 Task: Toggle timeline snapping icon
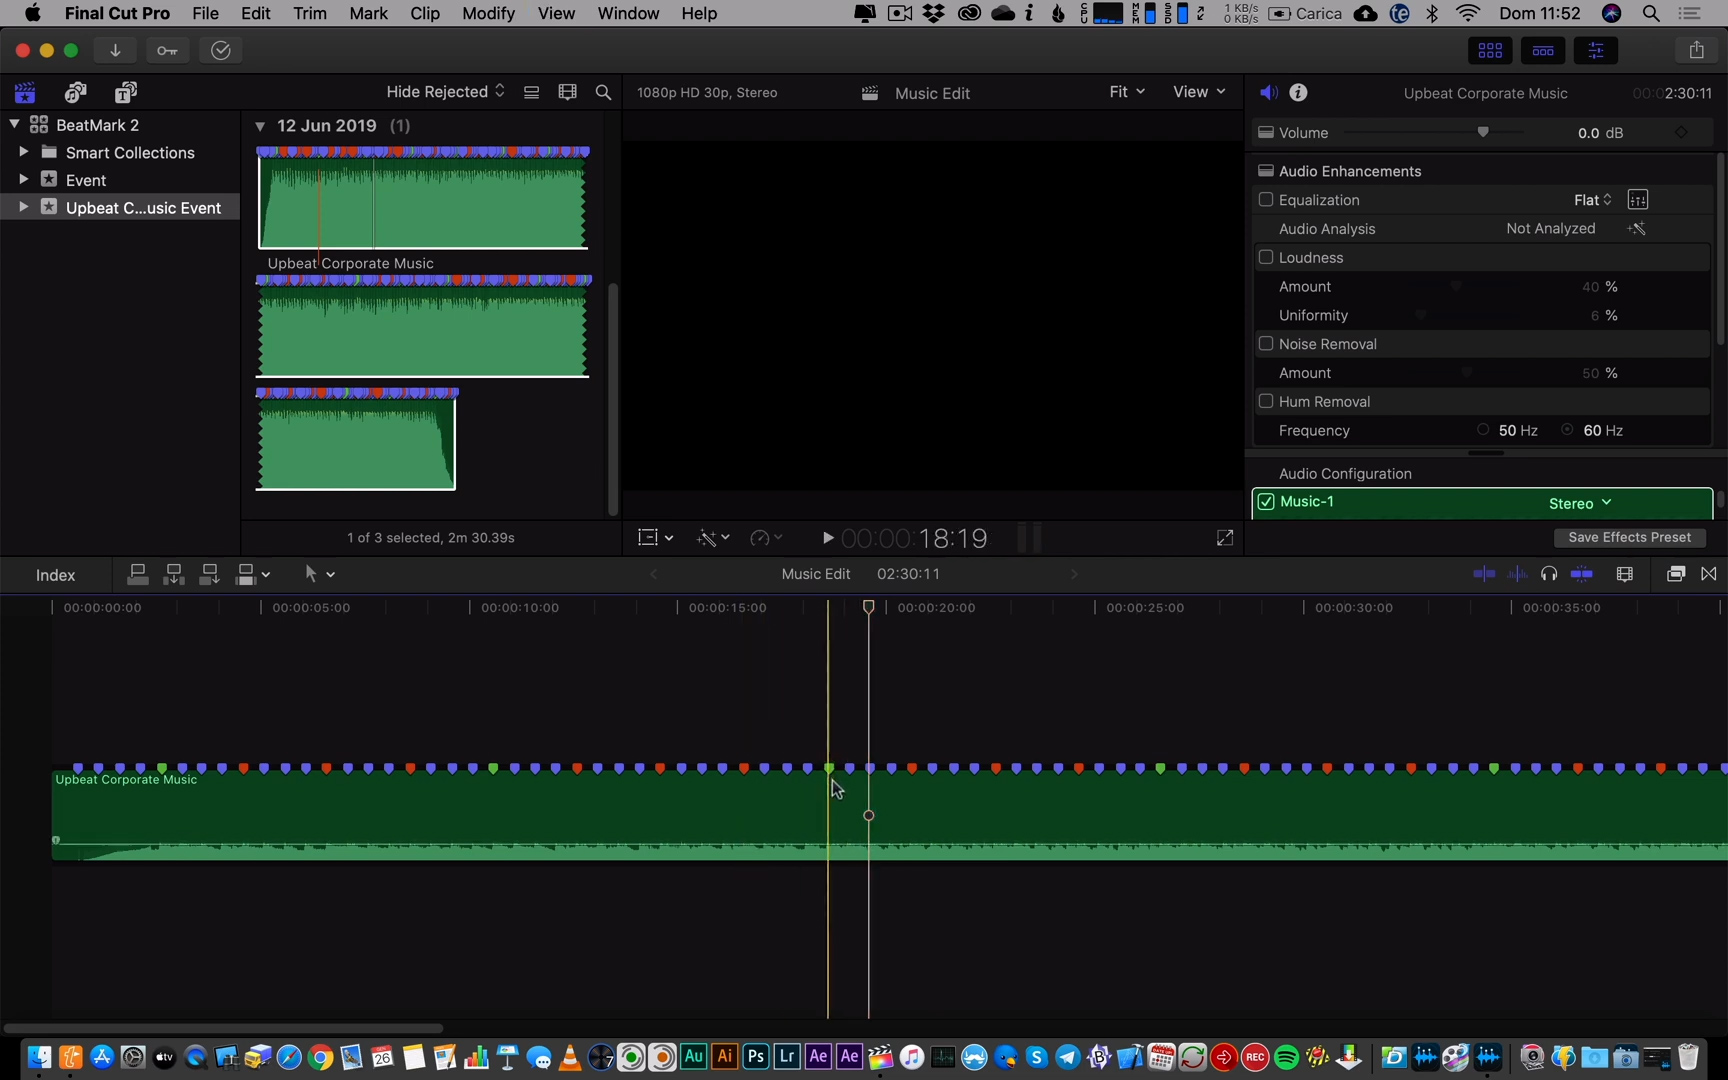click(x=1581, y=574)
